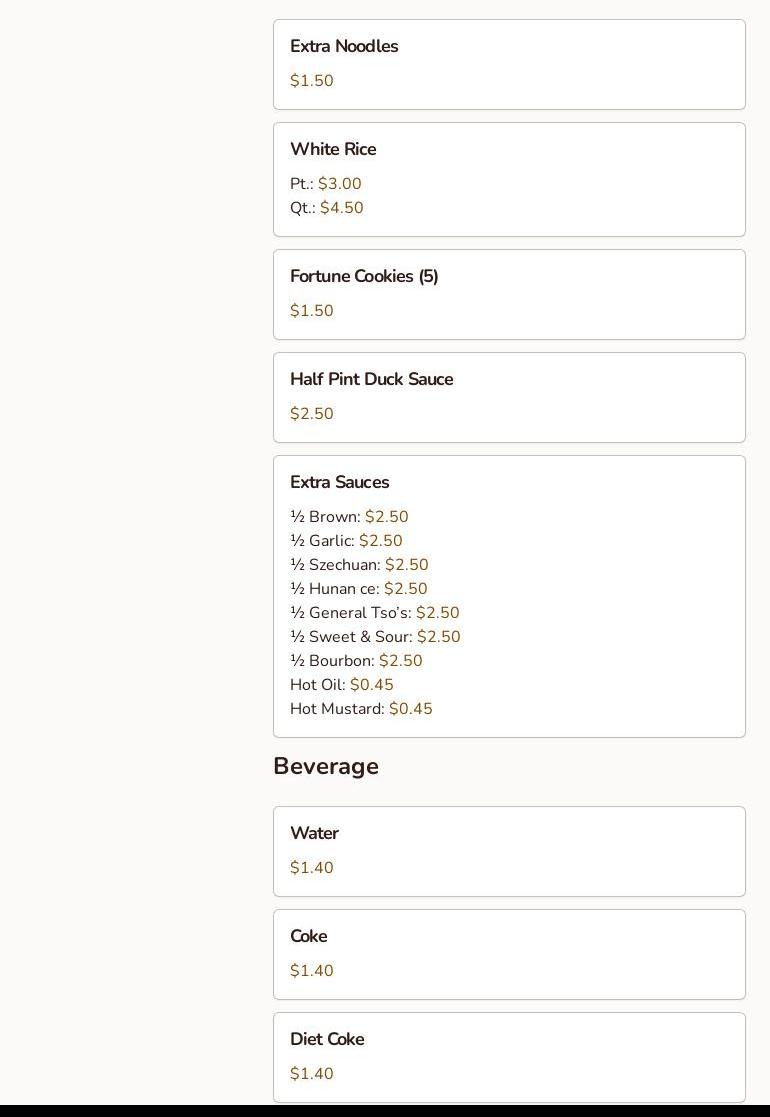Select the ½ Hunan sauce option
This screenshot has width=770, height=1117.
[x=358, y=589]
